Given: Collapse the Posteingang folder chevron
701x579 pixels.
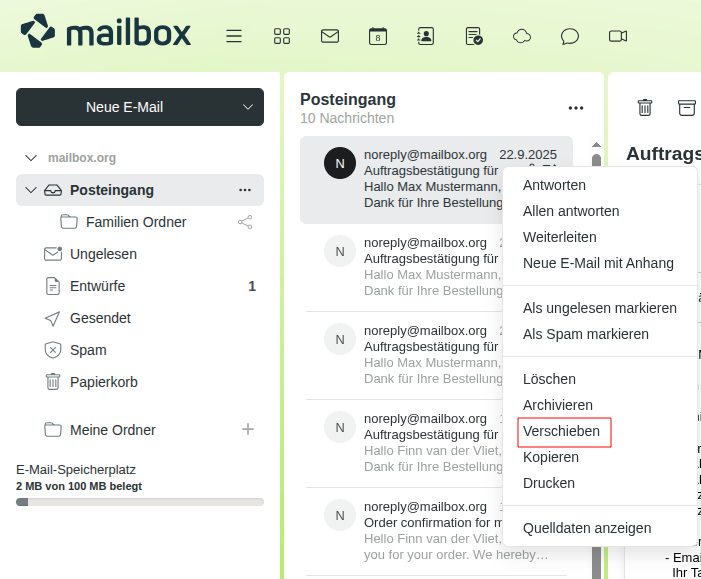Looking at the screenshot, I should click(x=30, y=190).
